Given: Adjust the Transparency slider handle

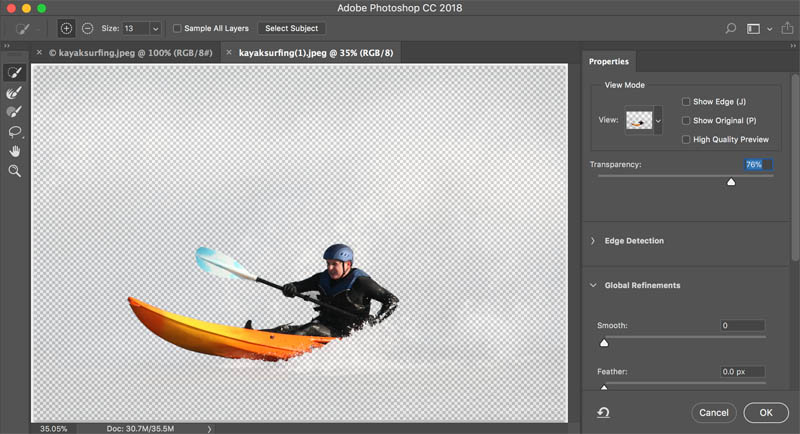Looking at the screenshot, I should [731, 182].
